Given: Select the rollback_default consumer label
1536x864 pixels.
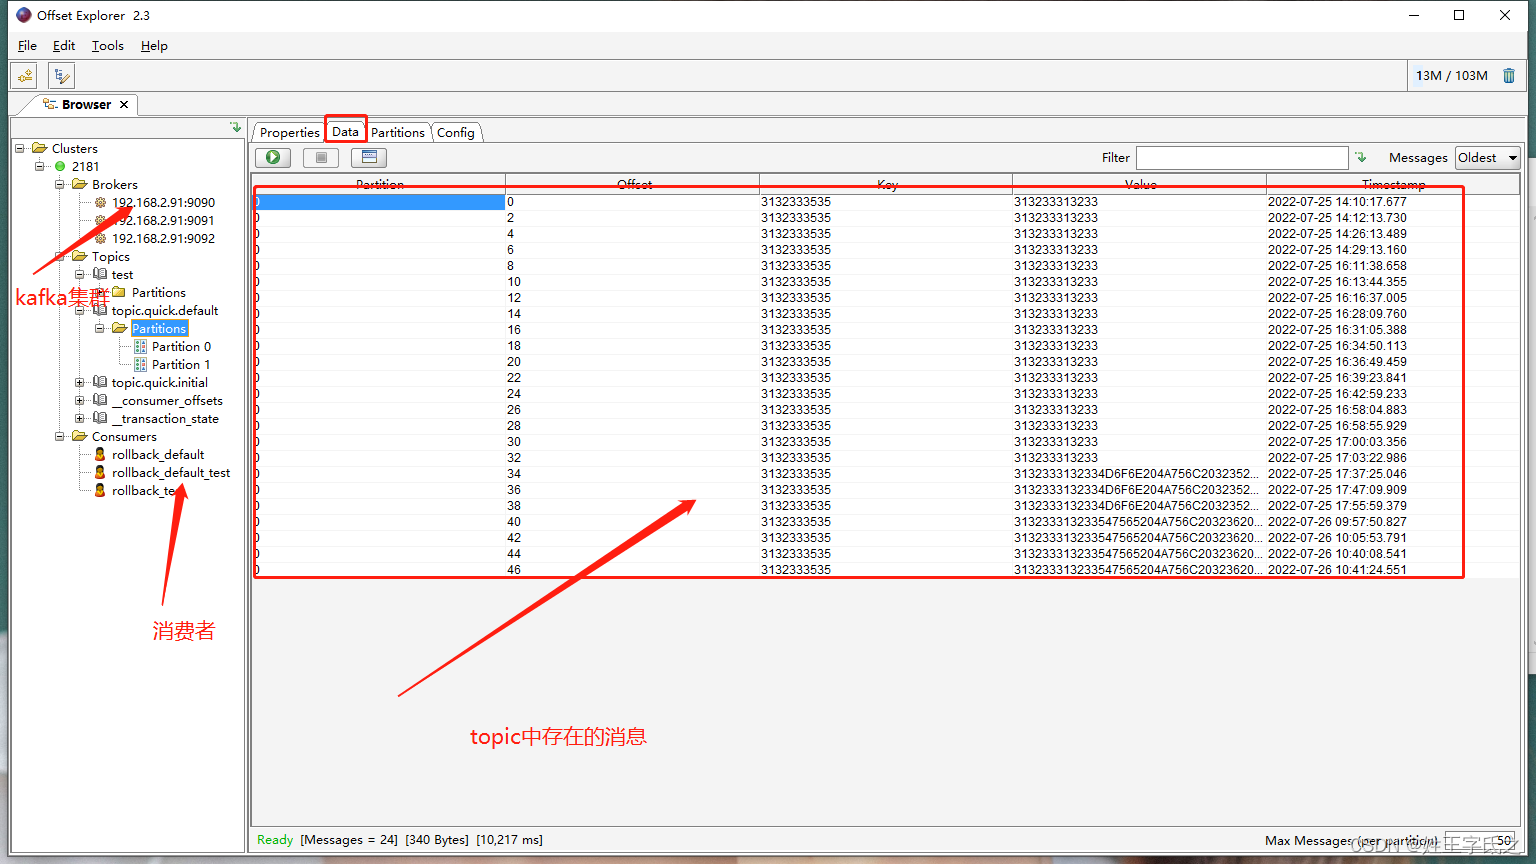Looking at the screenshot, I should tap(158, 454).
